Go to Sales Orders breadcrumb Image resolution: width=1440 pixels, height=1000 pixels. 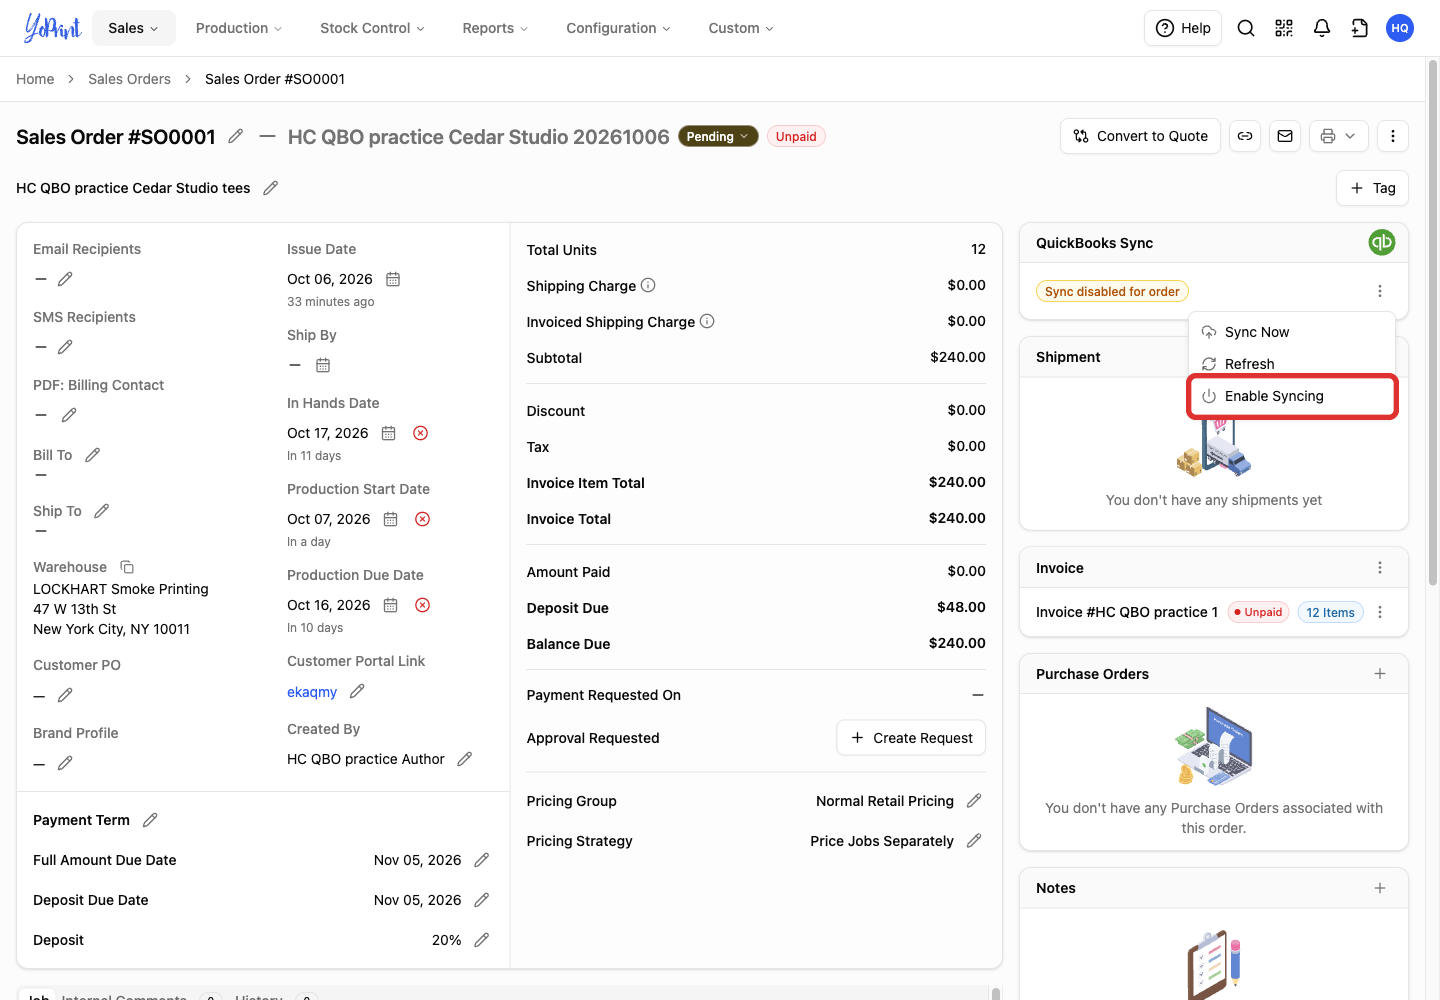point(129,79)
